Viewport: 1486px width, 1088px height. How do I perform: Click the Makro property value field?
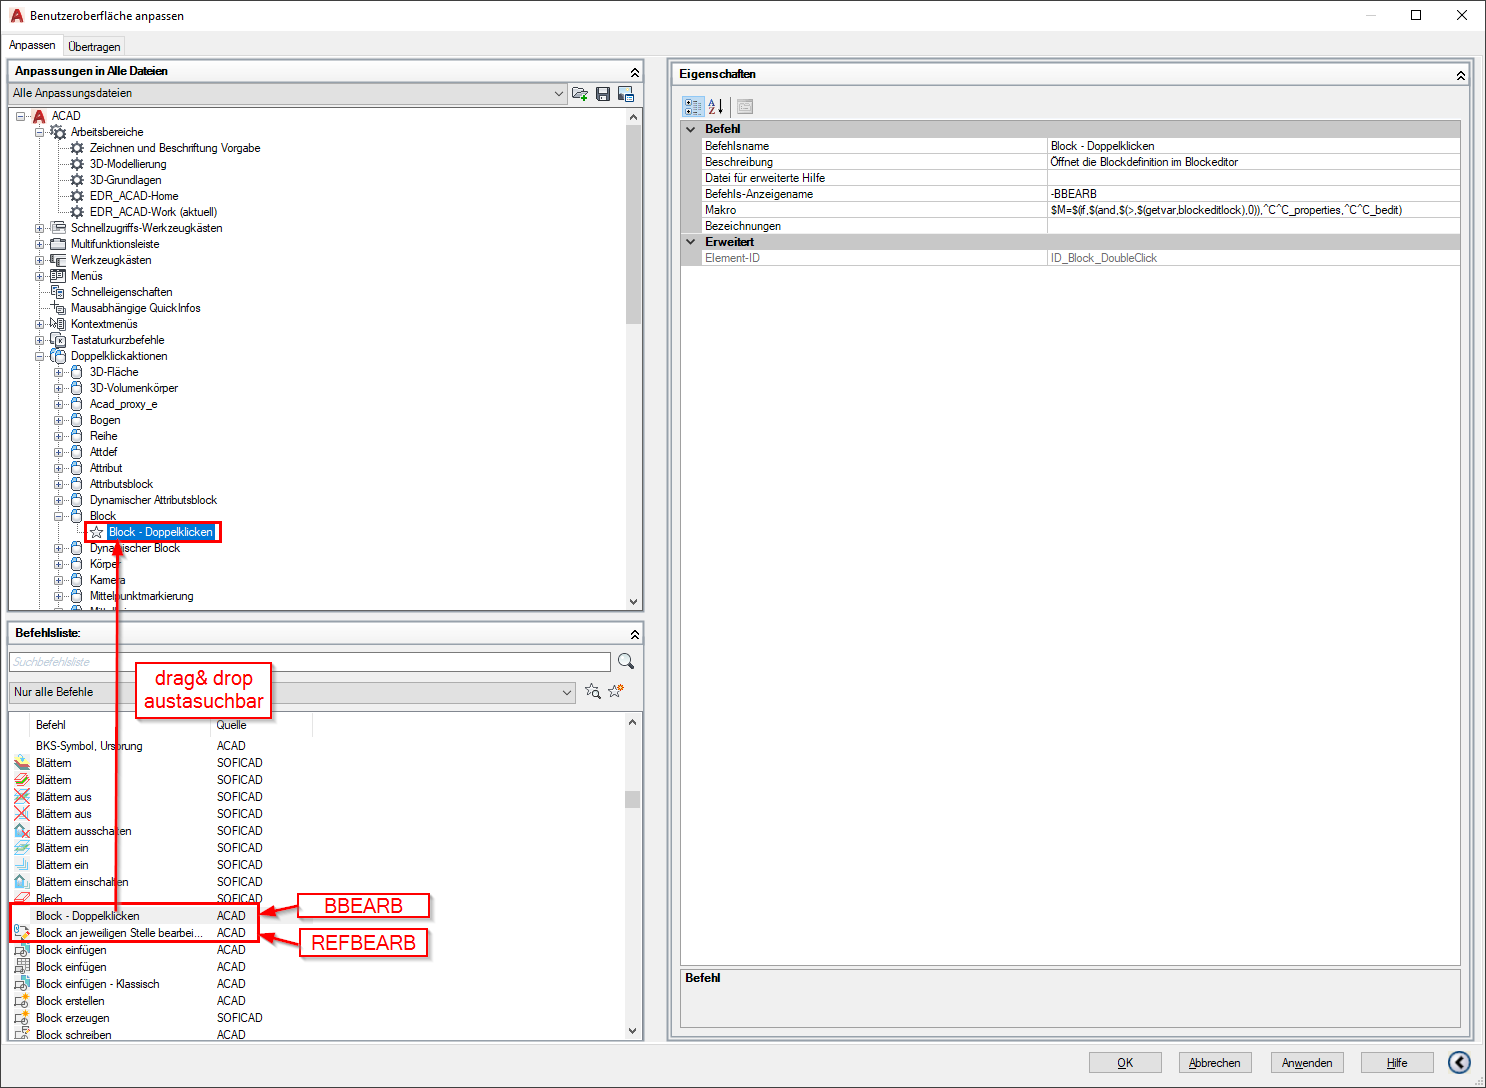click(1254, 210)
